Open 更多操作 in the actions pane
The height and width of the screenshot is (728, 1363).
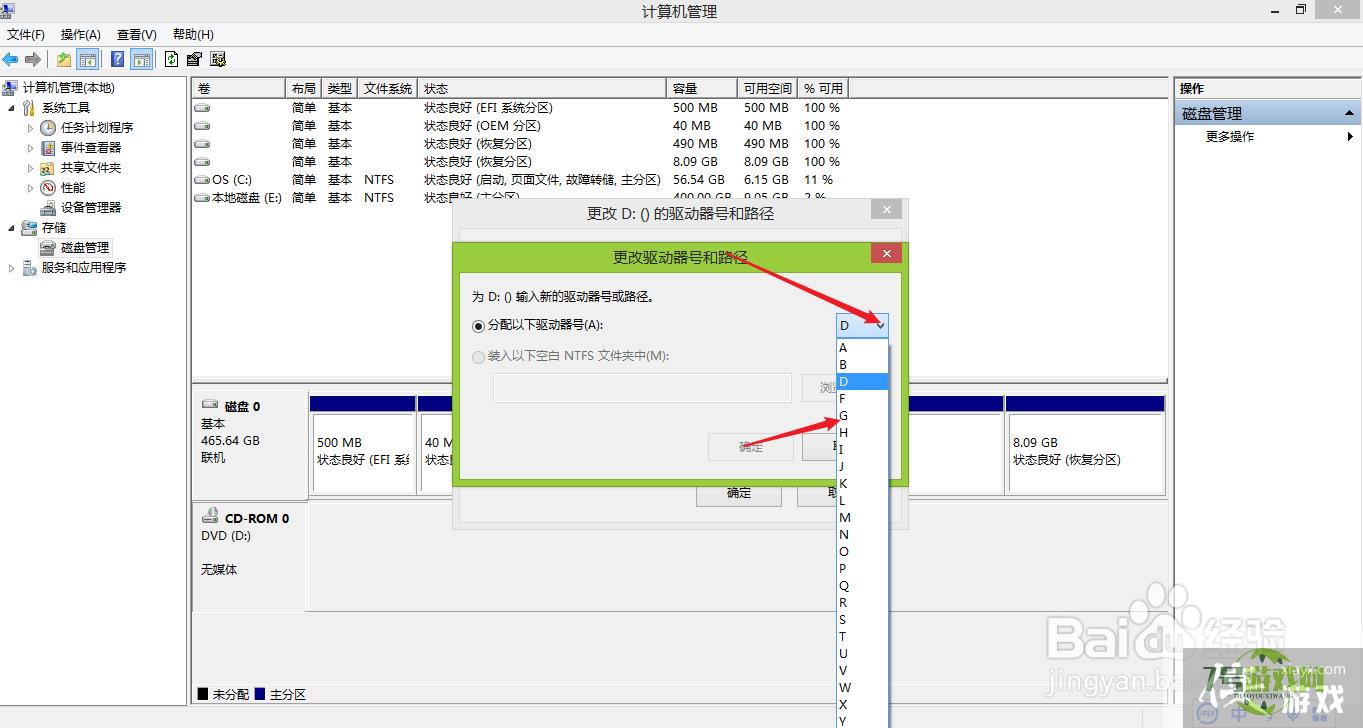(1229, 137)
